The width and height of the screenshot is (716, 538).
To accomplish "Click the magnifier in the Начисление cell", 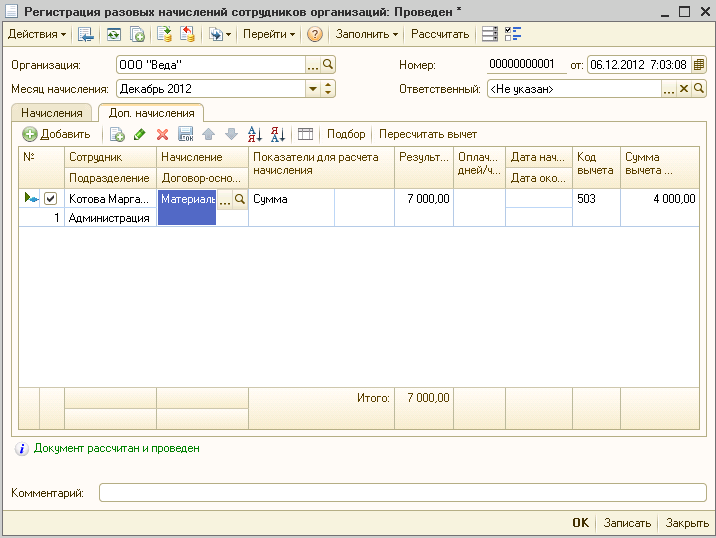I will [240, 199].
